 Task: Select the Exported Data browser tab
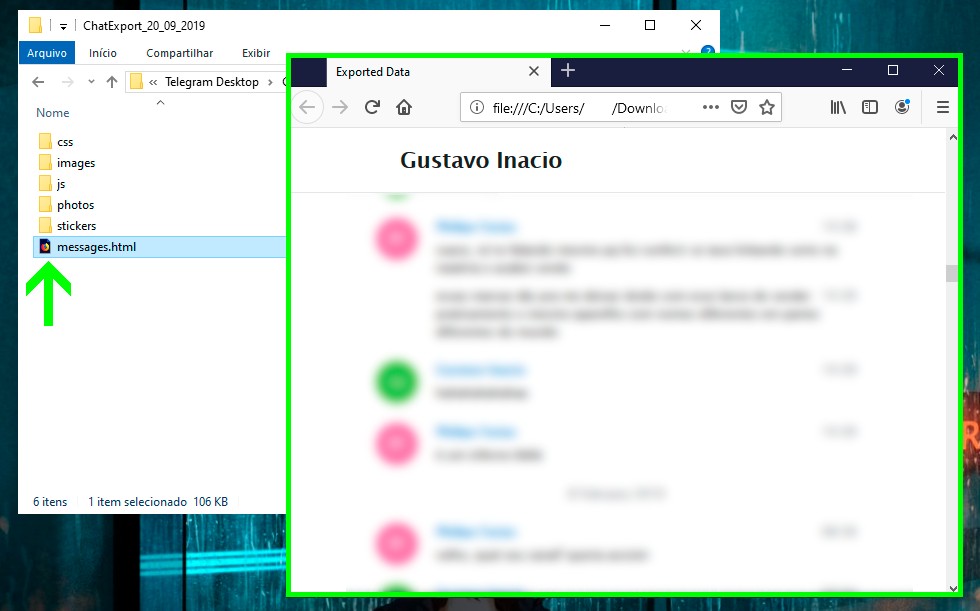(439, 72)
